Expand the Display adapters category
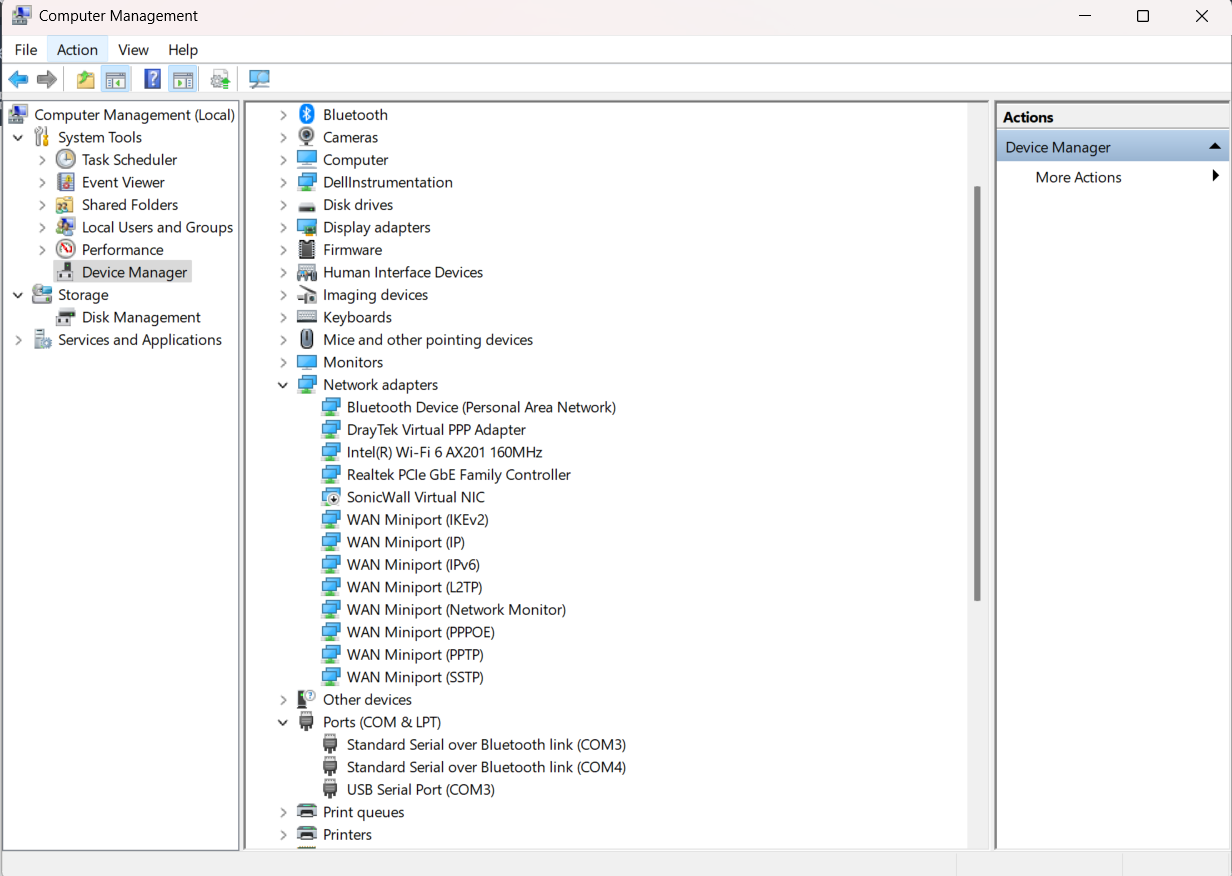 (x=283, y=227)
